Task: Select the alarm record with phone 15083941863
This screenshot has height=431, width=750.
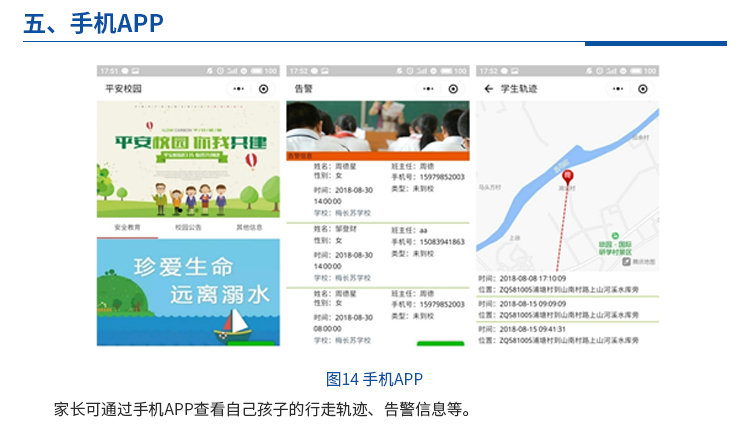Action: coord(377,254)
